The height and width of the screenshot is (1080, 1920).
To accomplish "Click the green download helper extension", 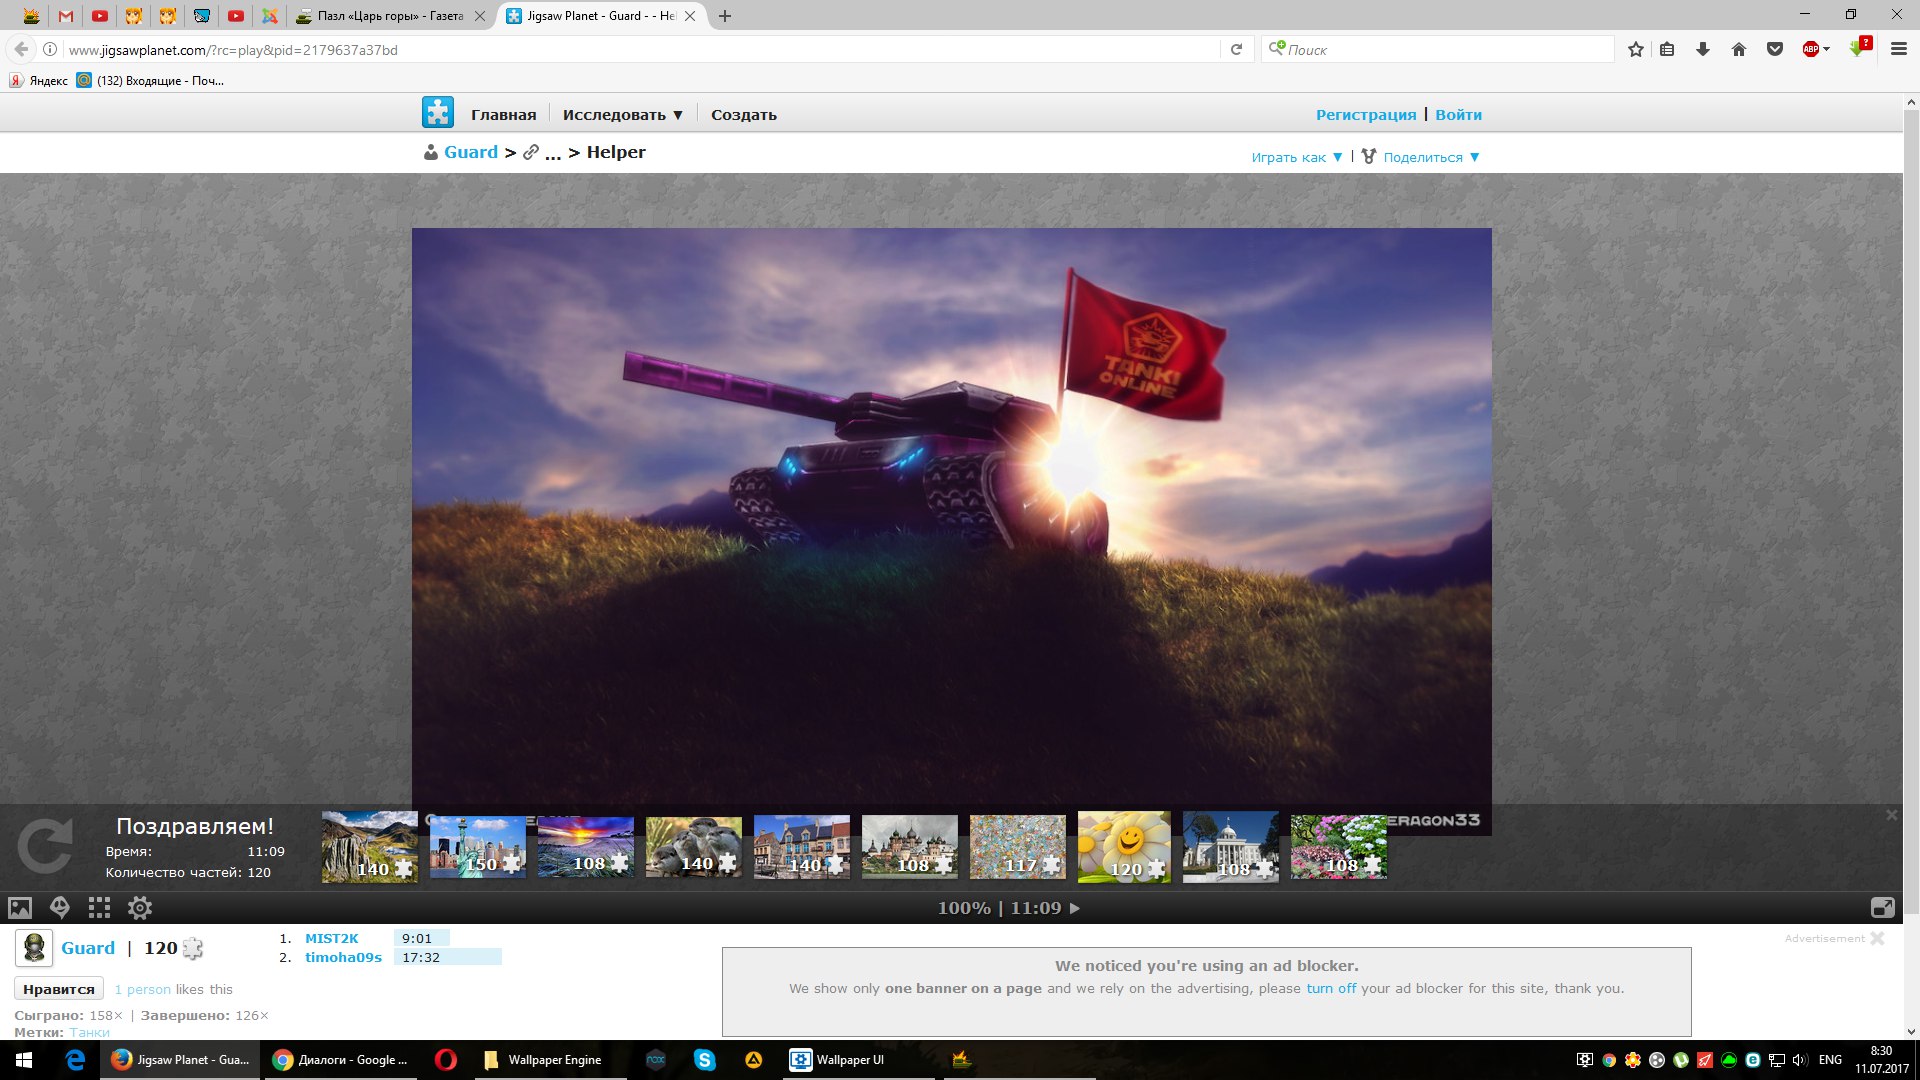I will click(1860, 48).
